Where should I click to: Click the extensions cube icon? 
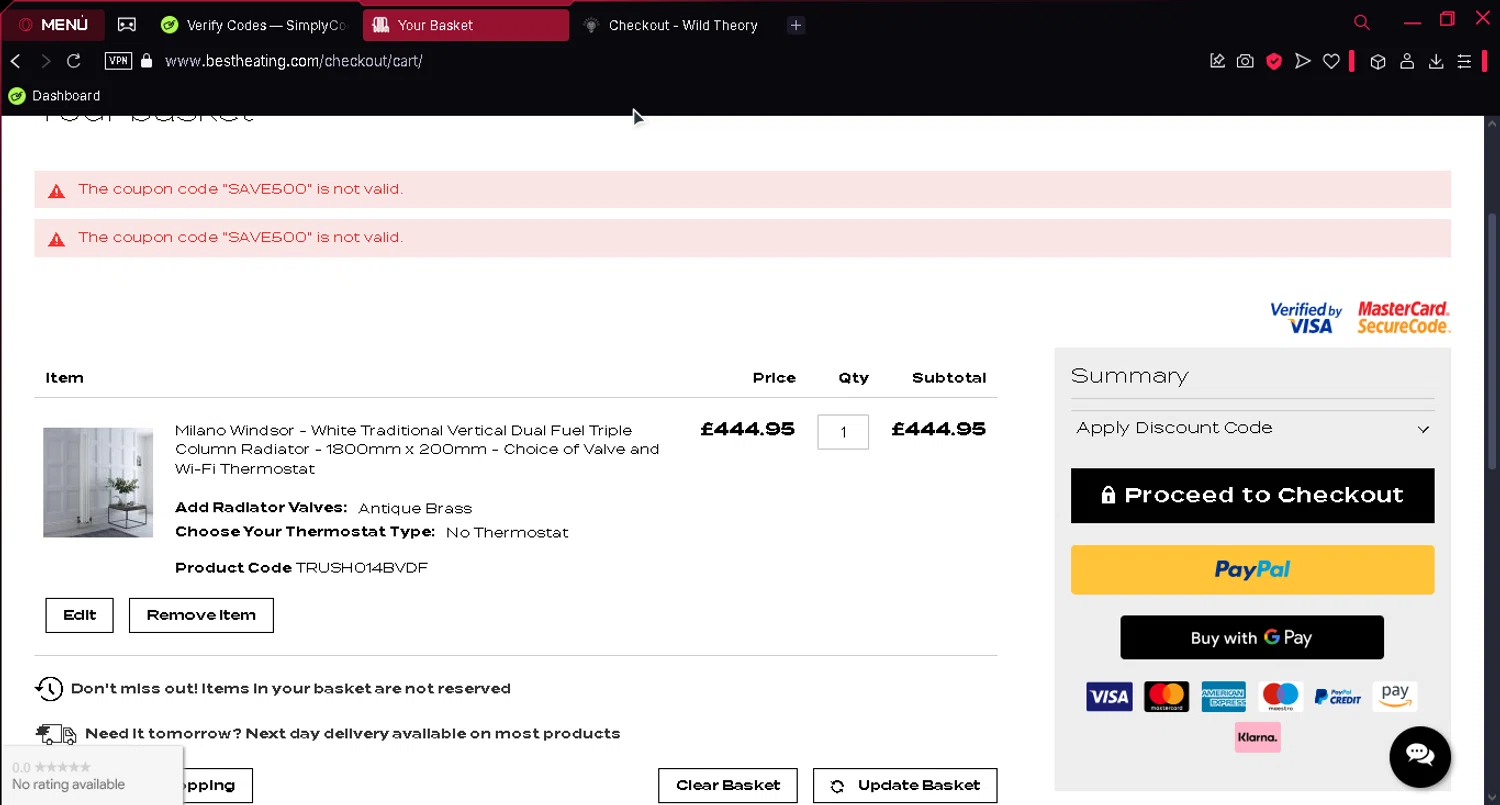1378,61
